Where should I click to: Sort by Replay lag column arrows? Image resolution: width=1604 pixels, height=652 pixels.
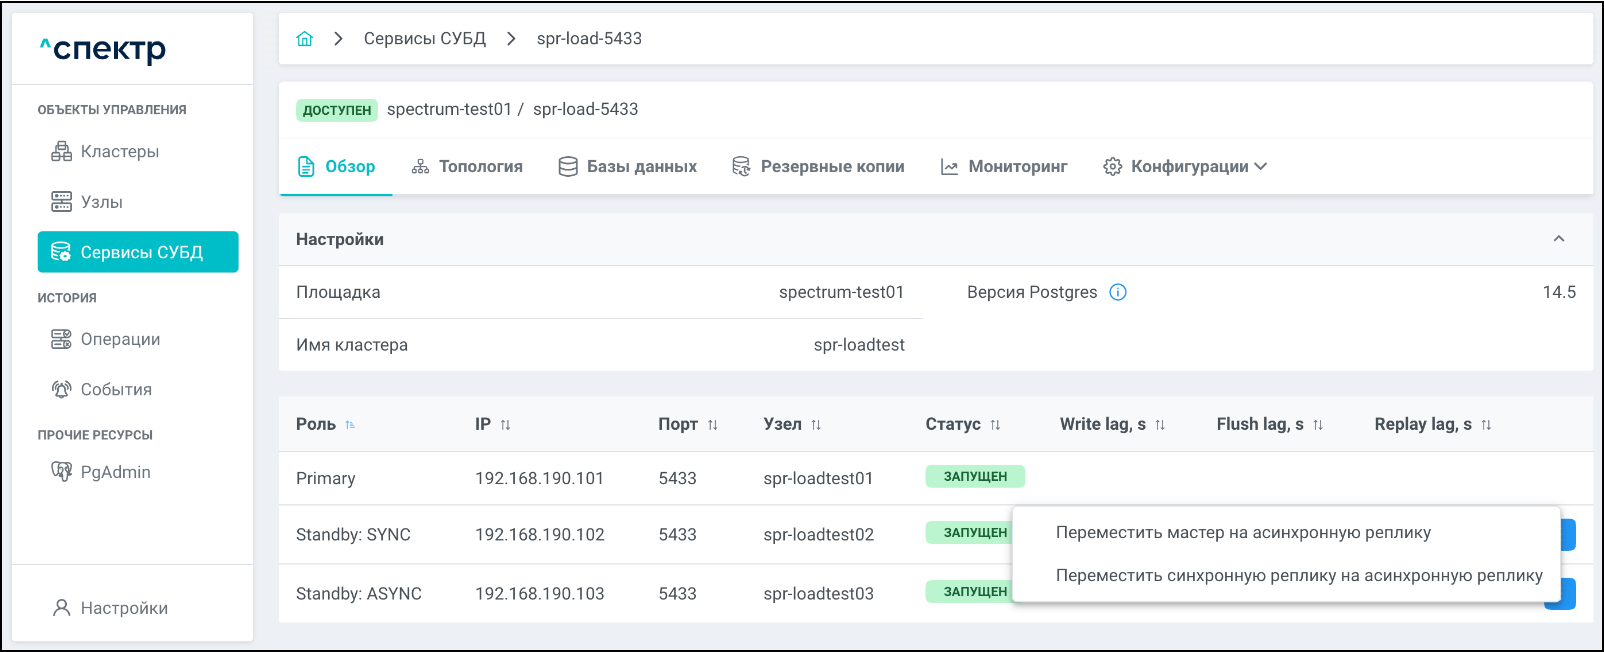1486,425
